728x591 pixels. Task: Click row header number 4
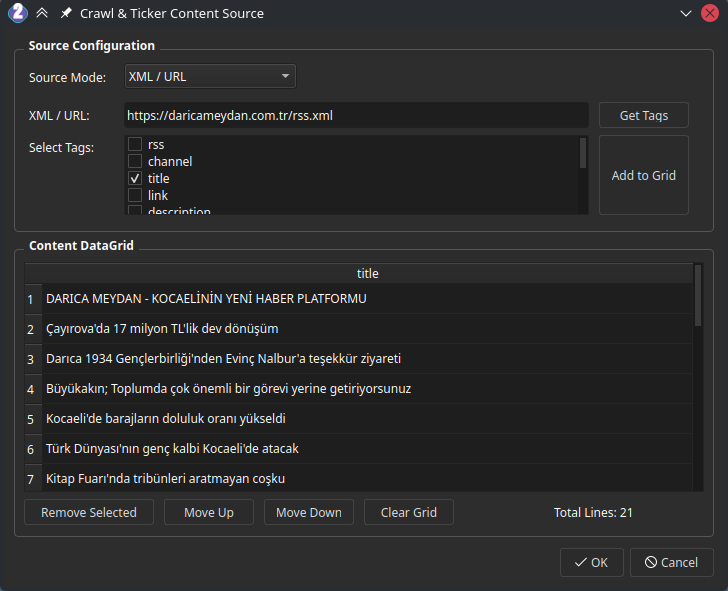pos(33,389)
